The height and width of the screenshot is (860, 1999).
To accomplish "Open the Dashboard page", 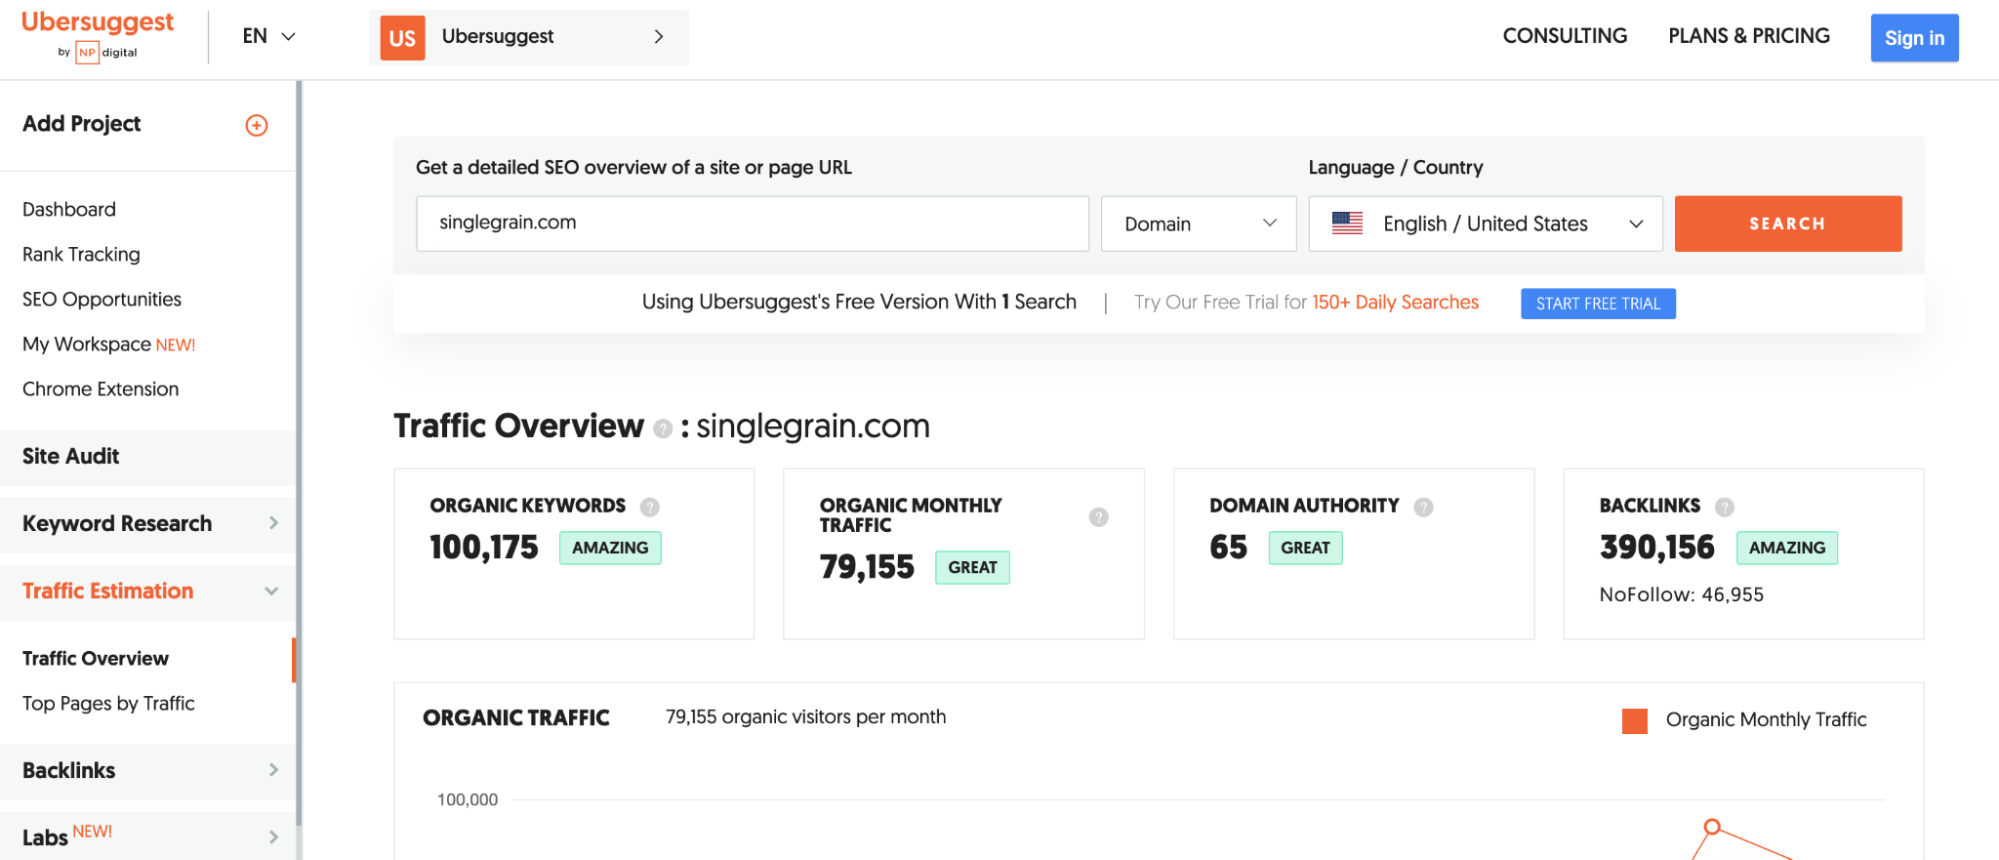I will 69,209.
